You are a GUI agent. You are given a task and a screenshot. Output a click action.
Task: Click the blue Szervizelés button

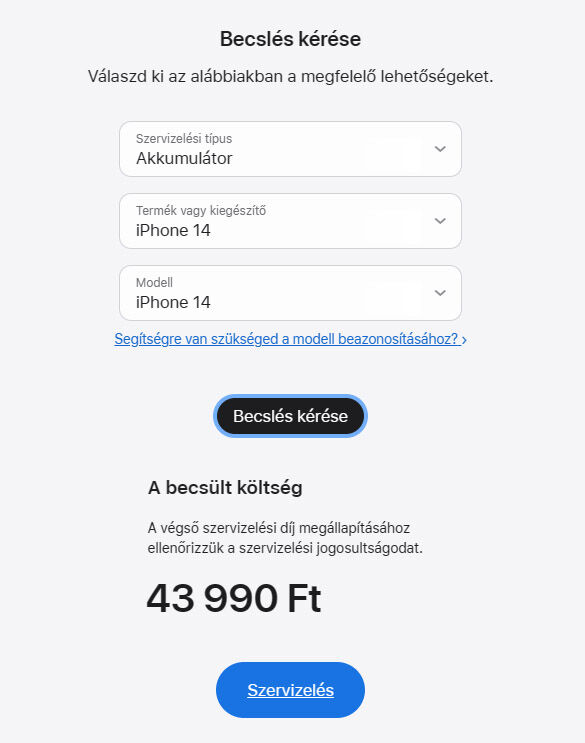(x=290, y=690)
